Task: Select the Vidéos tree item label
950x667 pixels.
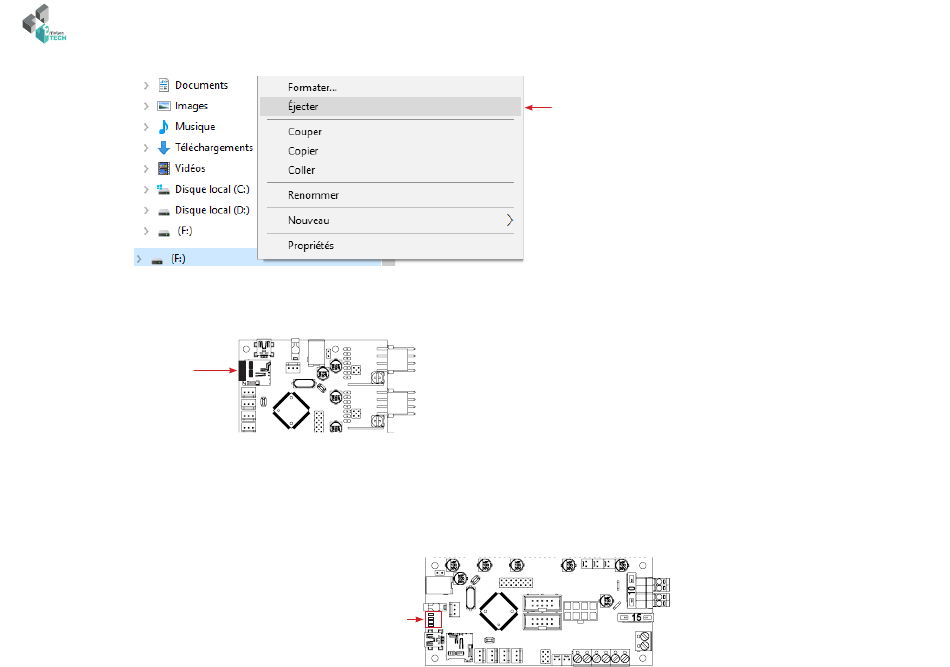Action: [190, 168]
